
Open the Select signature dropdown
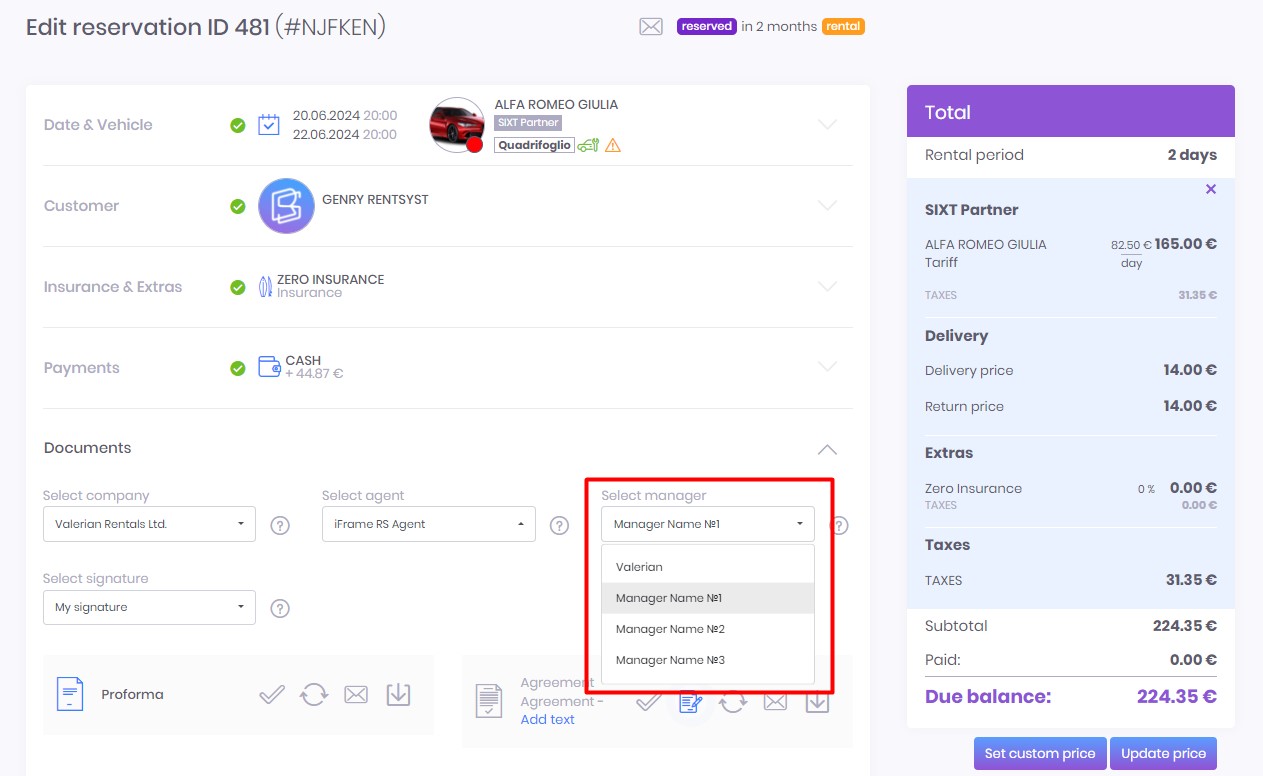[x=149, y=607]
